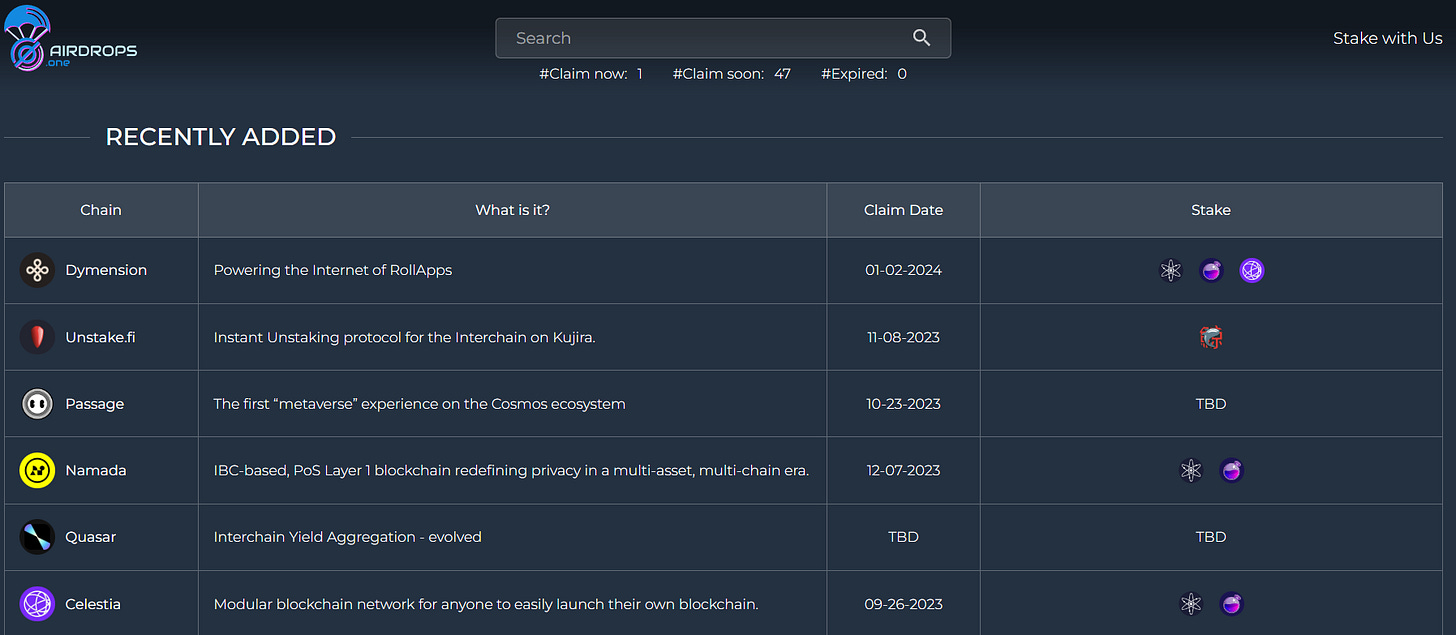Screen dimensions: 1456x635
Task: Open the Quasar chain name
Action: (91, 537)
